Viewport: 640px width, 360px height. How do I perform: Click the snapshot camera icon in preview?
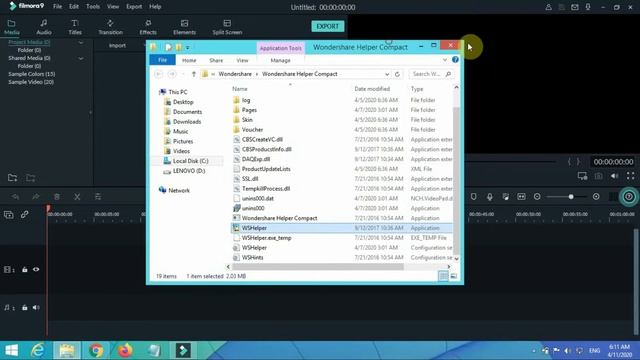click(x=598, y=176)
